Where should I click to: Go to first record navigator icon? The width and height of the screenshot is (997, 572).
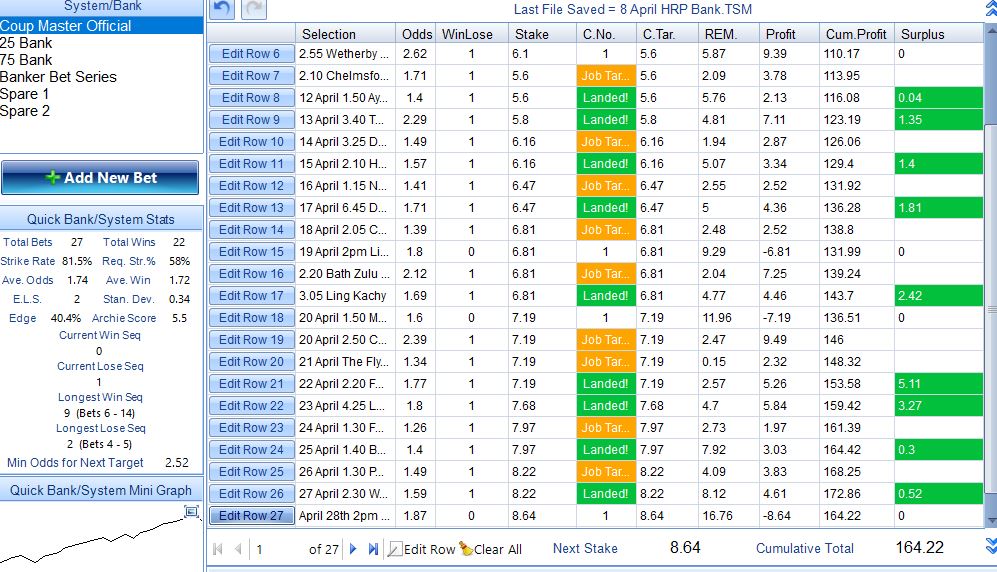pos(217,548)
